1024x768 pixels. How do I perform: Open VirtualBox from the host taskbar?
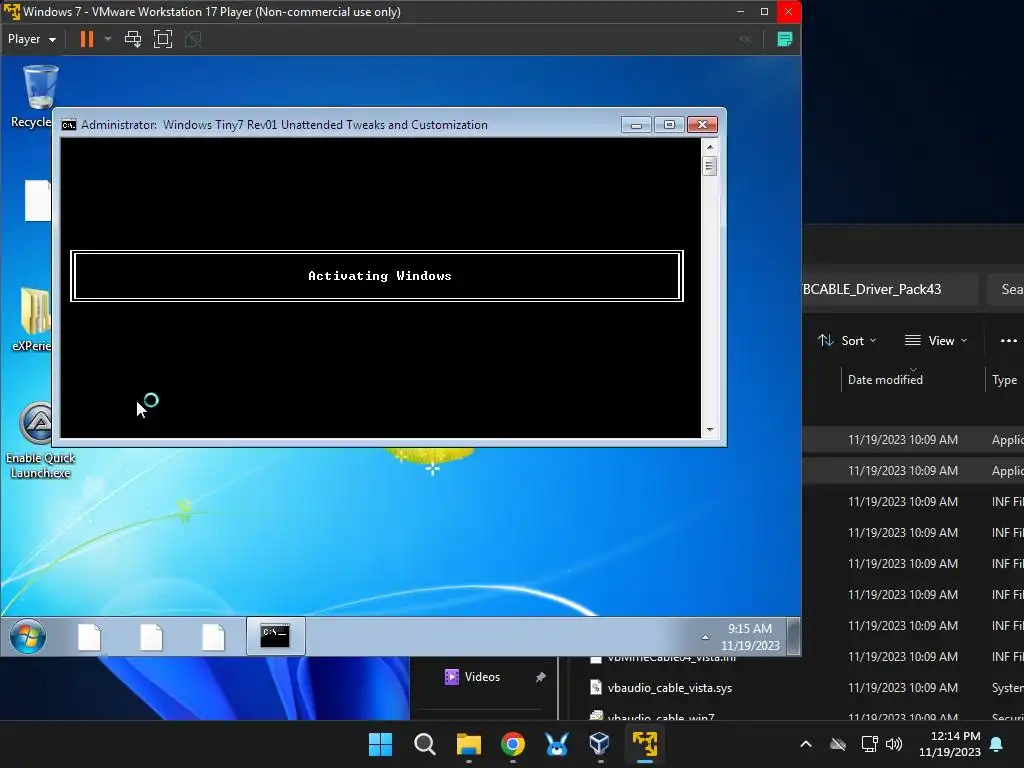600,744
